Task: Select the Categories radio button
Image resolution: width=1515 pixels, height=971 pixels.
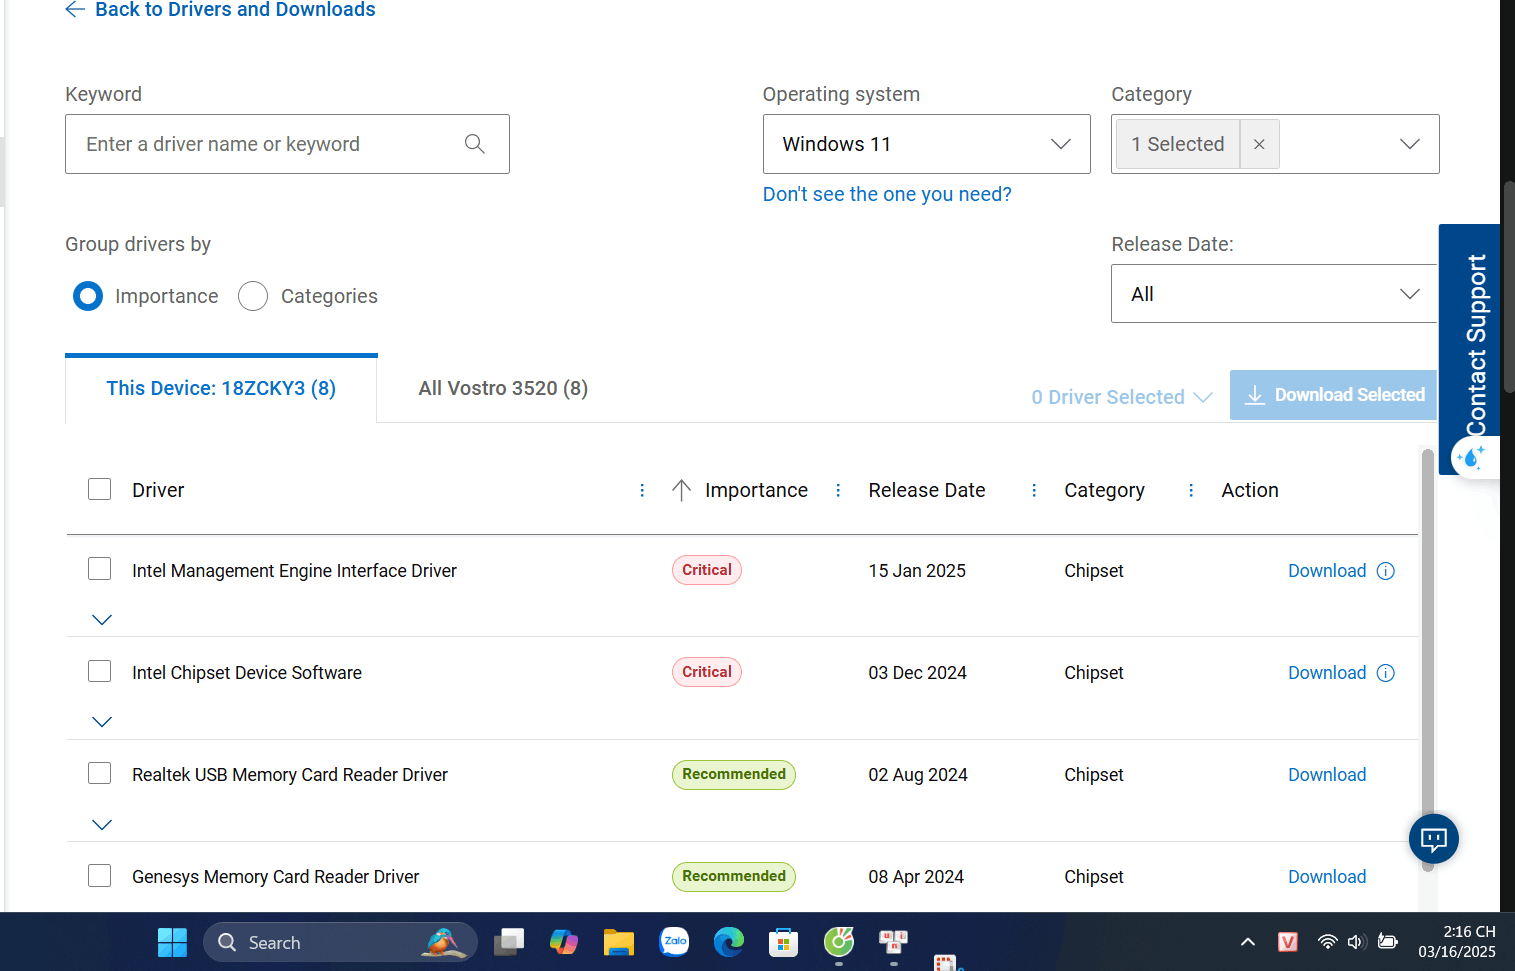Action: click(252, 296)
